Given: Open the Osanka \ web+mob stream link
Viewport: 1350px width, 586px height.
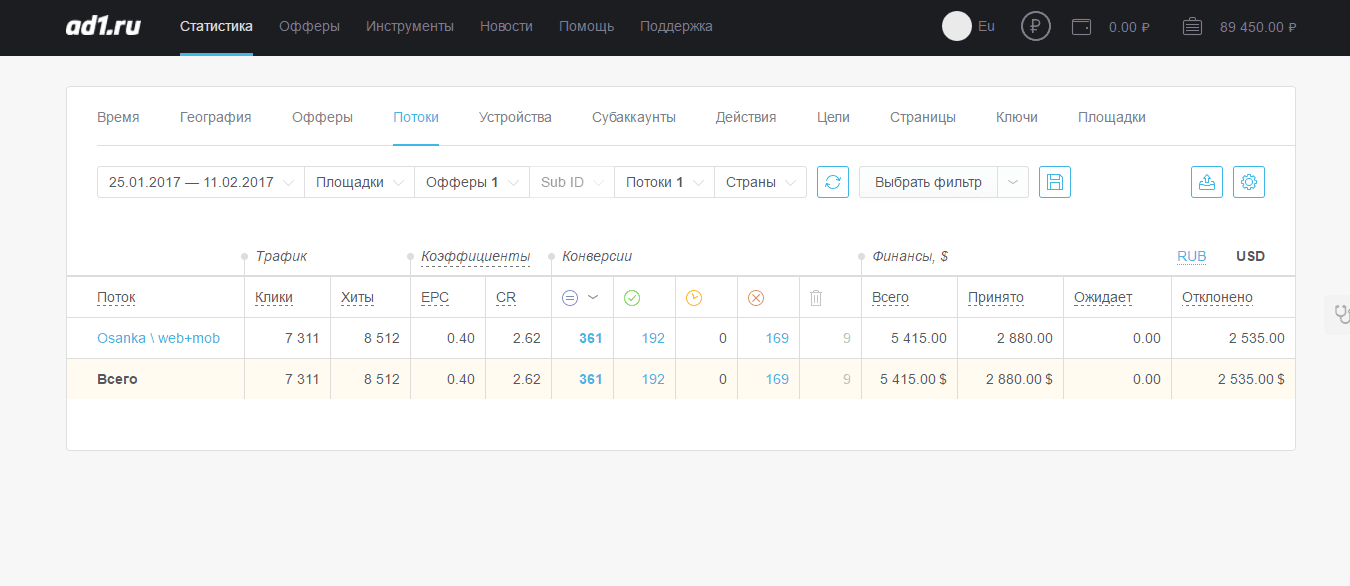Looking at the screenshot, I should click(x=158, y=338).
